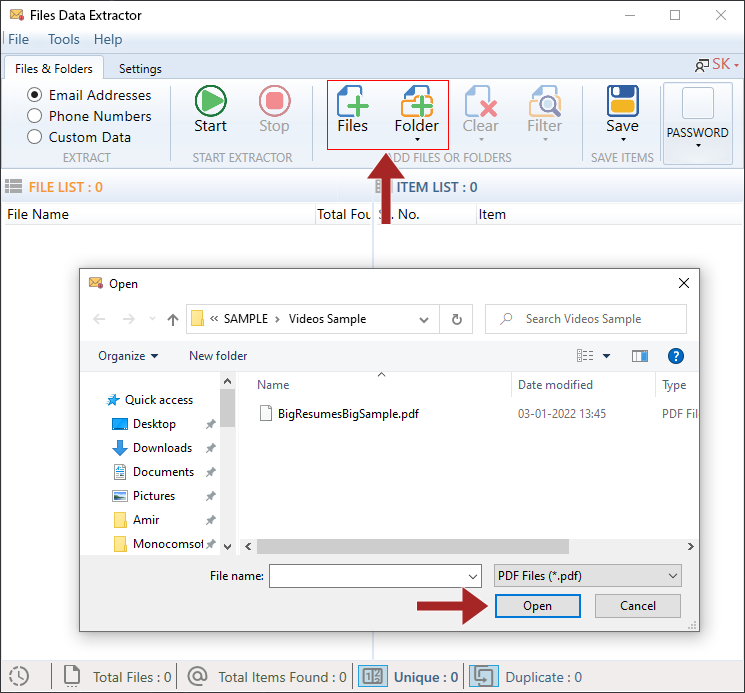Open the File name combo dropdown
745x693 pixels.
(473, 576)
